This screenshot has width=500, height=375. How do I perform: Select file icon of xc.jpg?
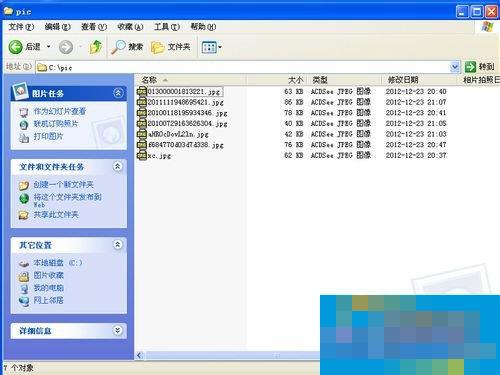click(x=142, y=155)
